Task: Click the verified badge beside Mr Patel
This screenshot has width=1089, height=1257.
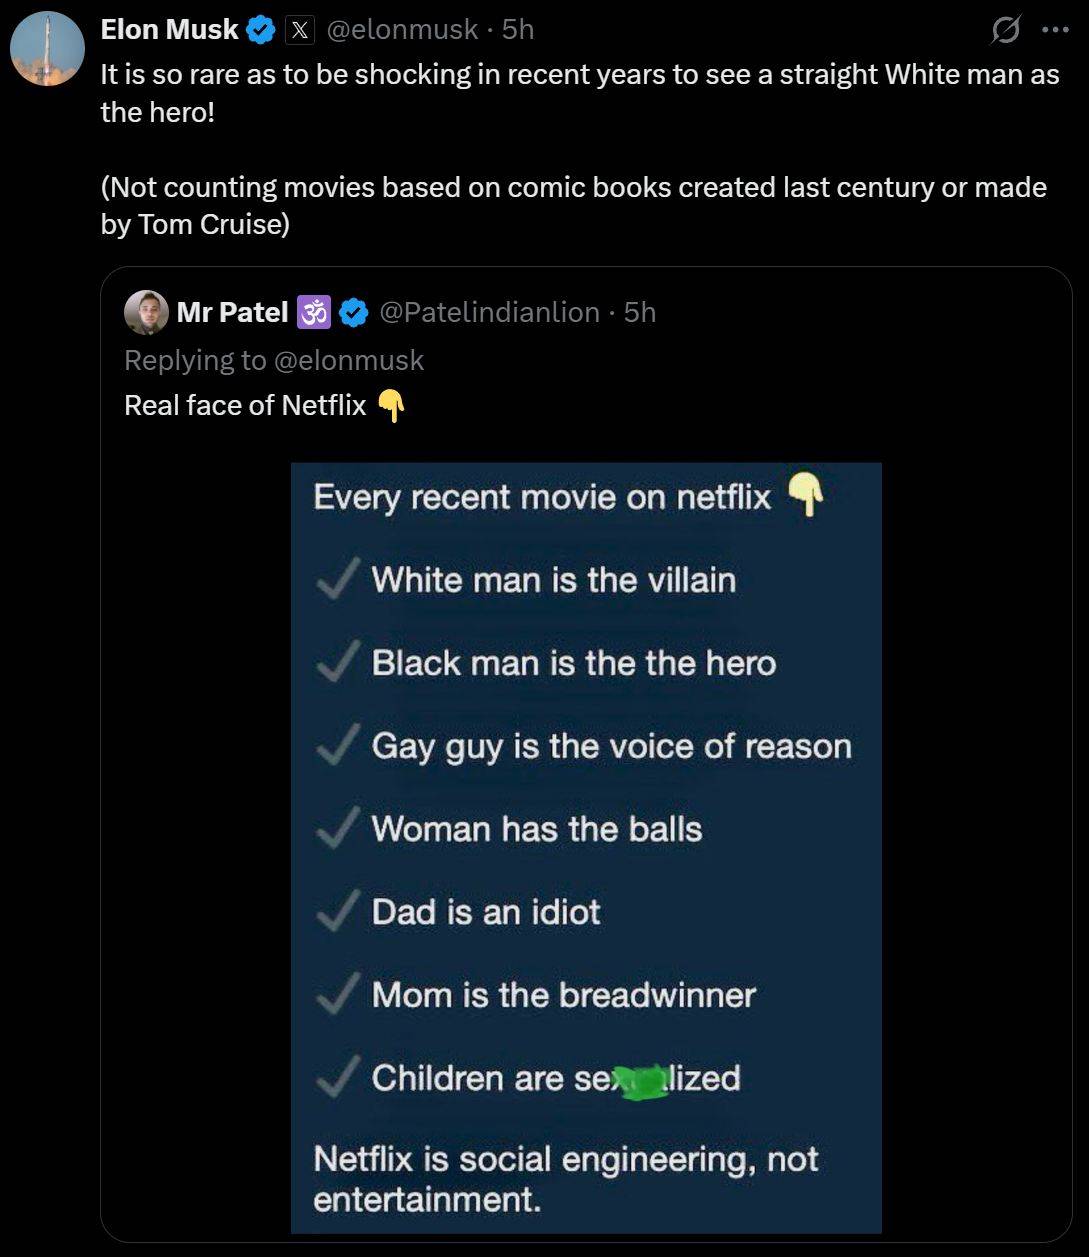Action: [353, 313]
